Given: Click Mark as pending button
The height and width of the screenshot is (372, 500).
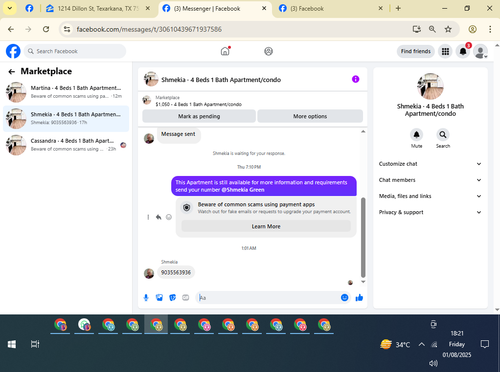Looking at the screenshot, I should tap(199, 116).
